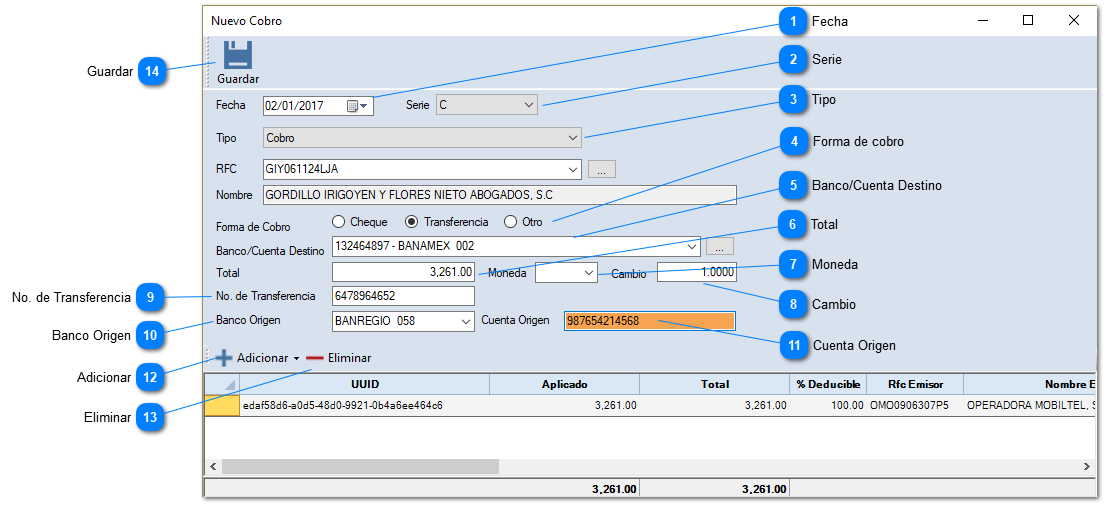Click the orange Cuenta Origen field
This screenshot has height=506, width=1106.
click(x=649, y=321)
